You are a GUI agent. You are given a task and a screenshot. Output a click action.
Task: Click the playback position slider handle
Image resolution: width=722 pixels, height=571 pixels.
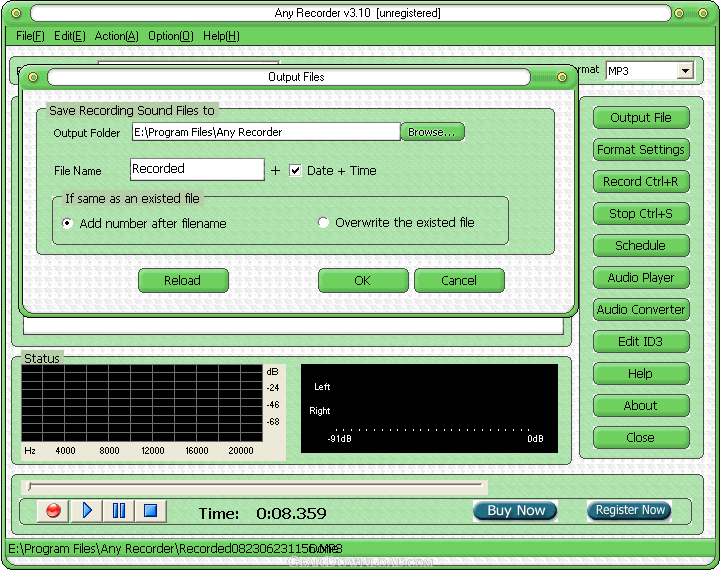pos(29,486)
